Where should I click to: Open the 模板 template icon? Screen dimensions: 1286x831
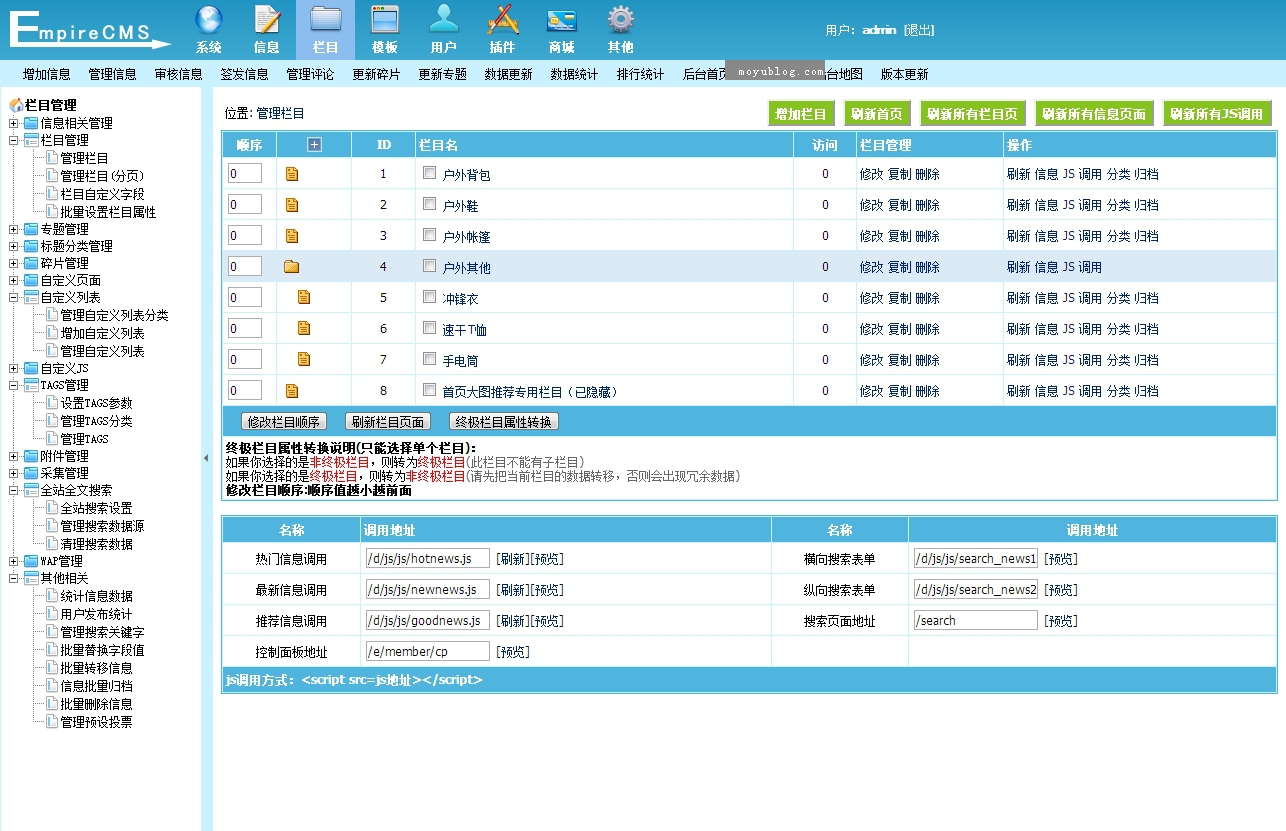coord(385,20)
